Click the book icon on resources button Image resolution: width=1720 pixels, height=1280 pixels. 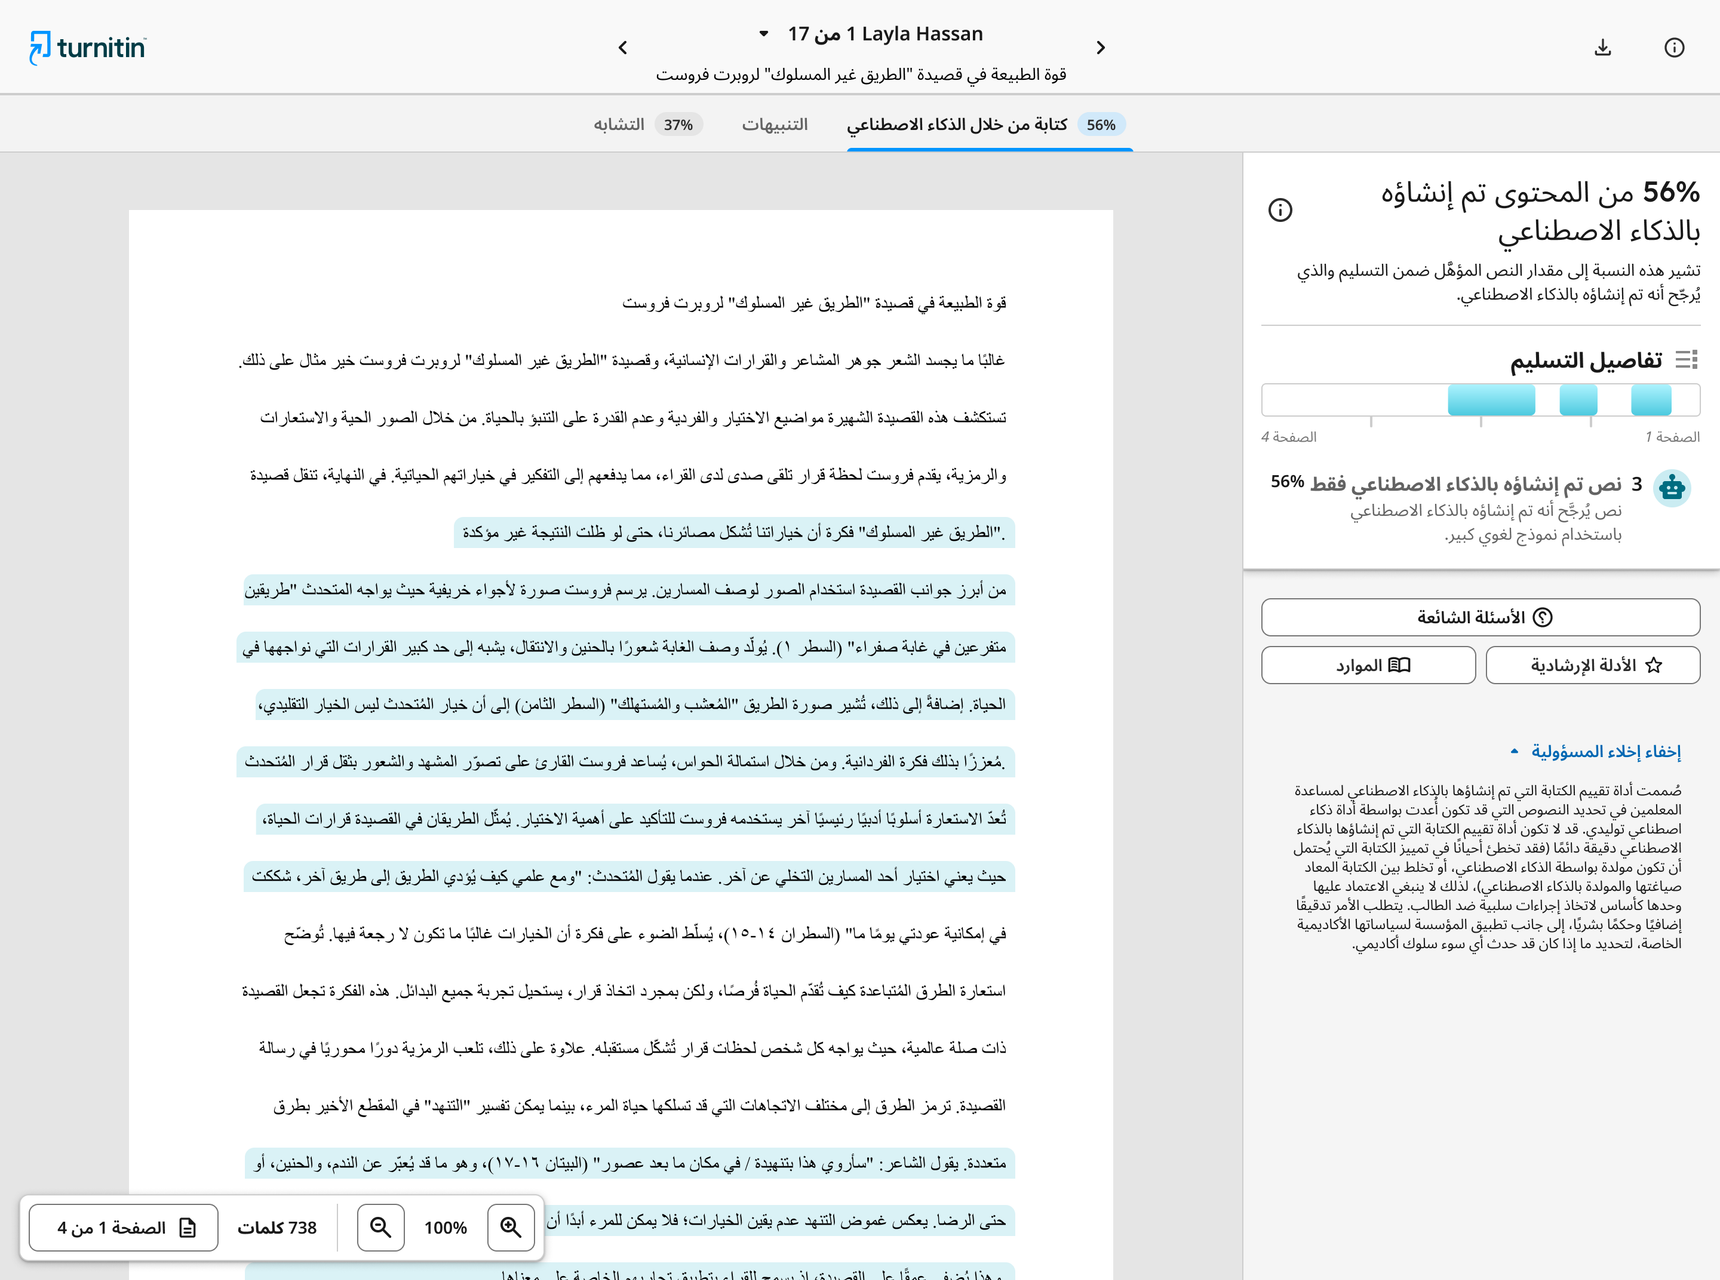(x=1400, y=665)
